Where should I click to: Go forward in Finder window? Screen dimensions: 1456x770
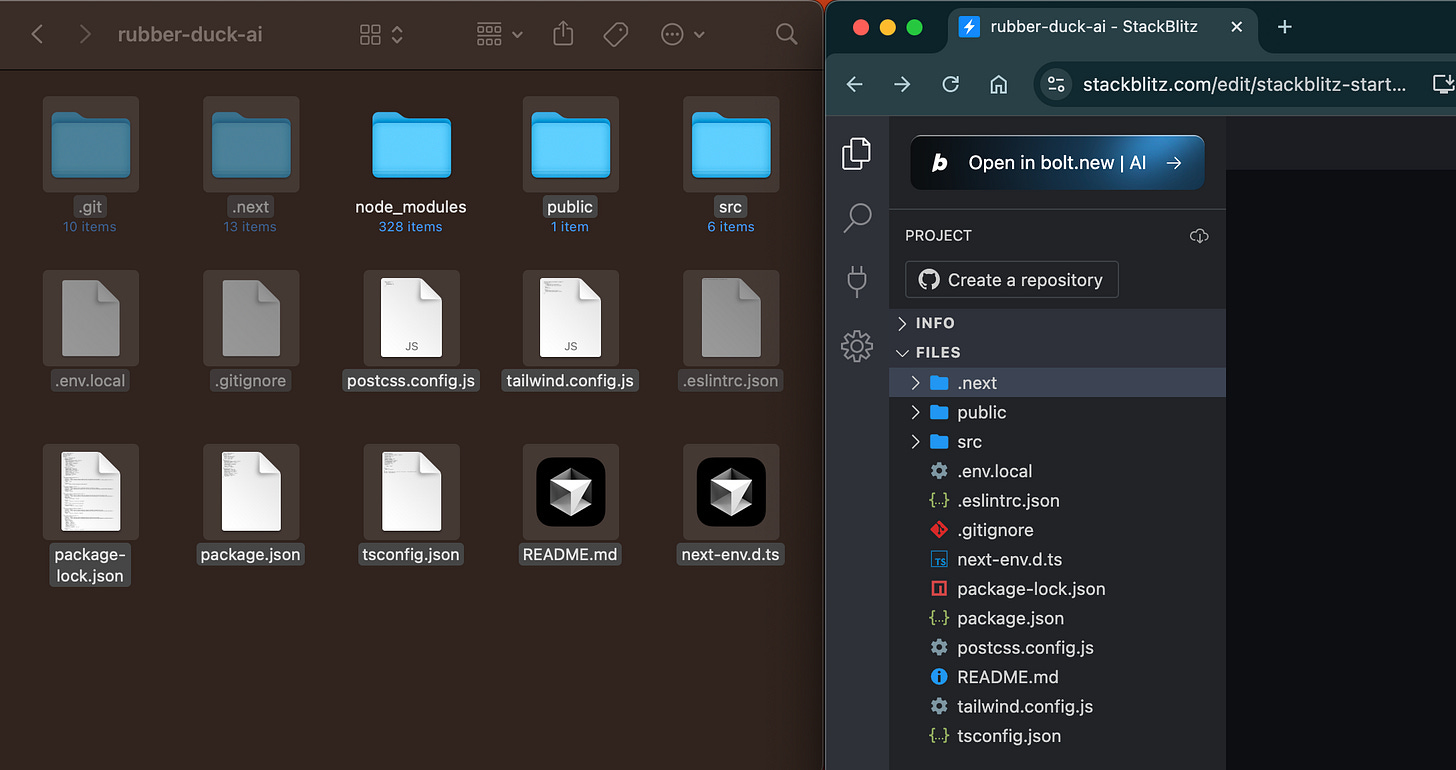(85, 35)
